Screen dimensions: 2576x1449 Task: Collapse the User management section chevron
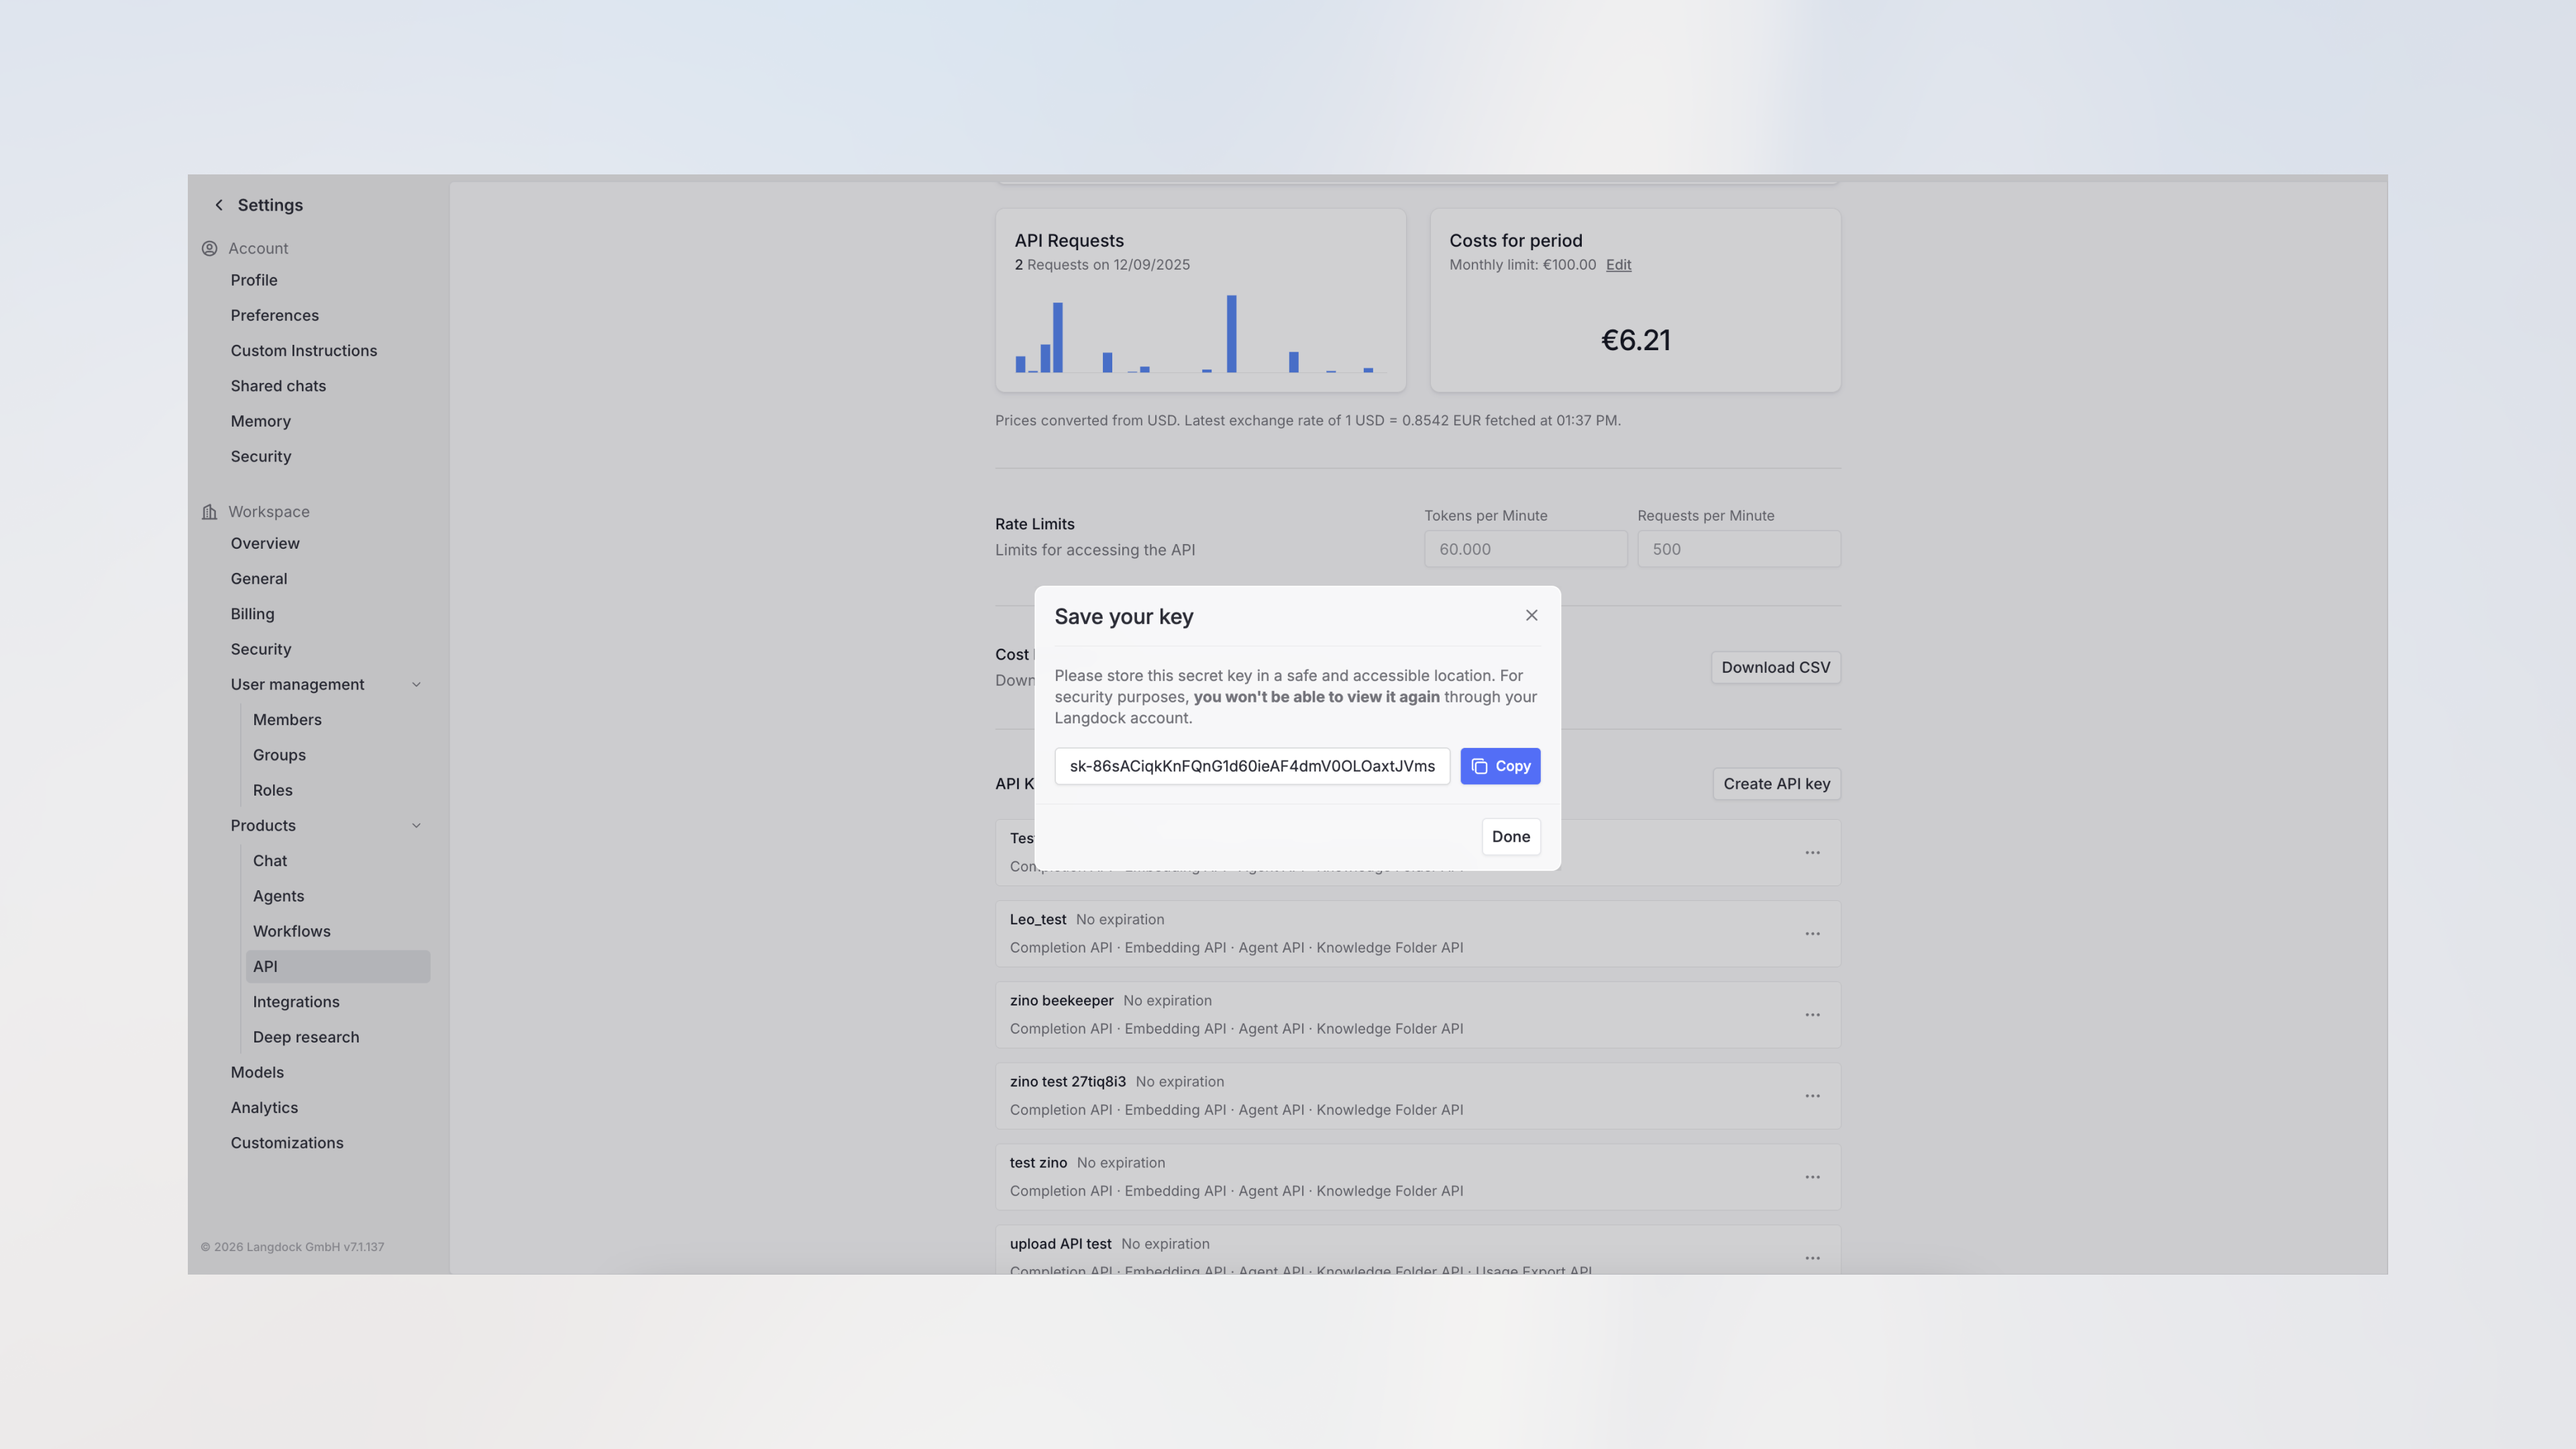point(416,685)
